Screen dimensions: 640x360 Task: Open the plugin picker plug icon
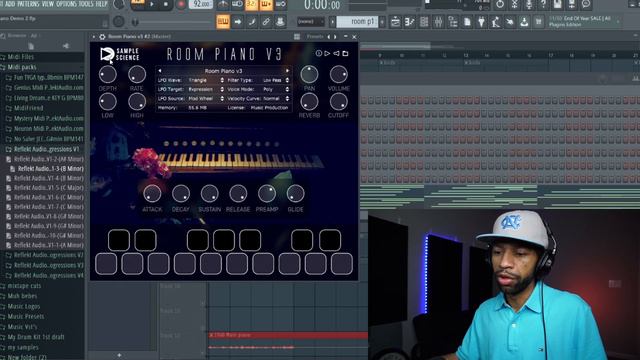(x=481, y=22)
